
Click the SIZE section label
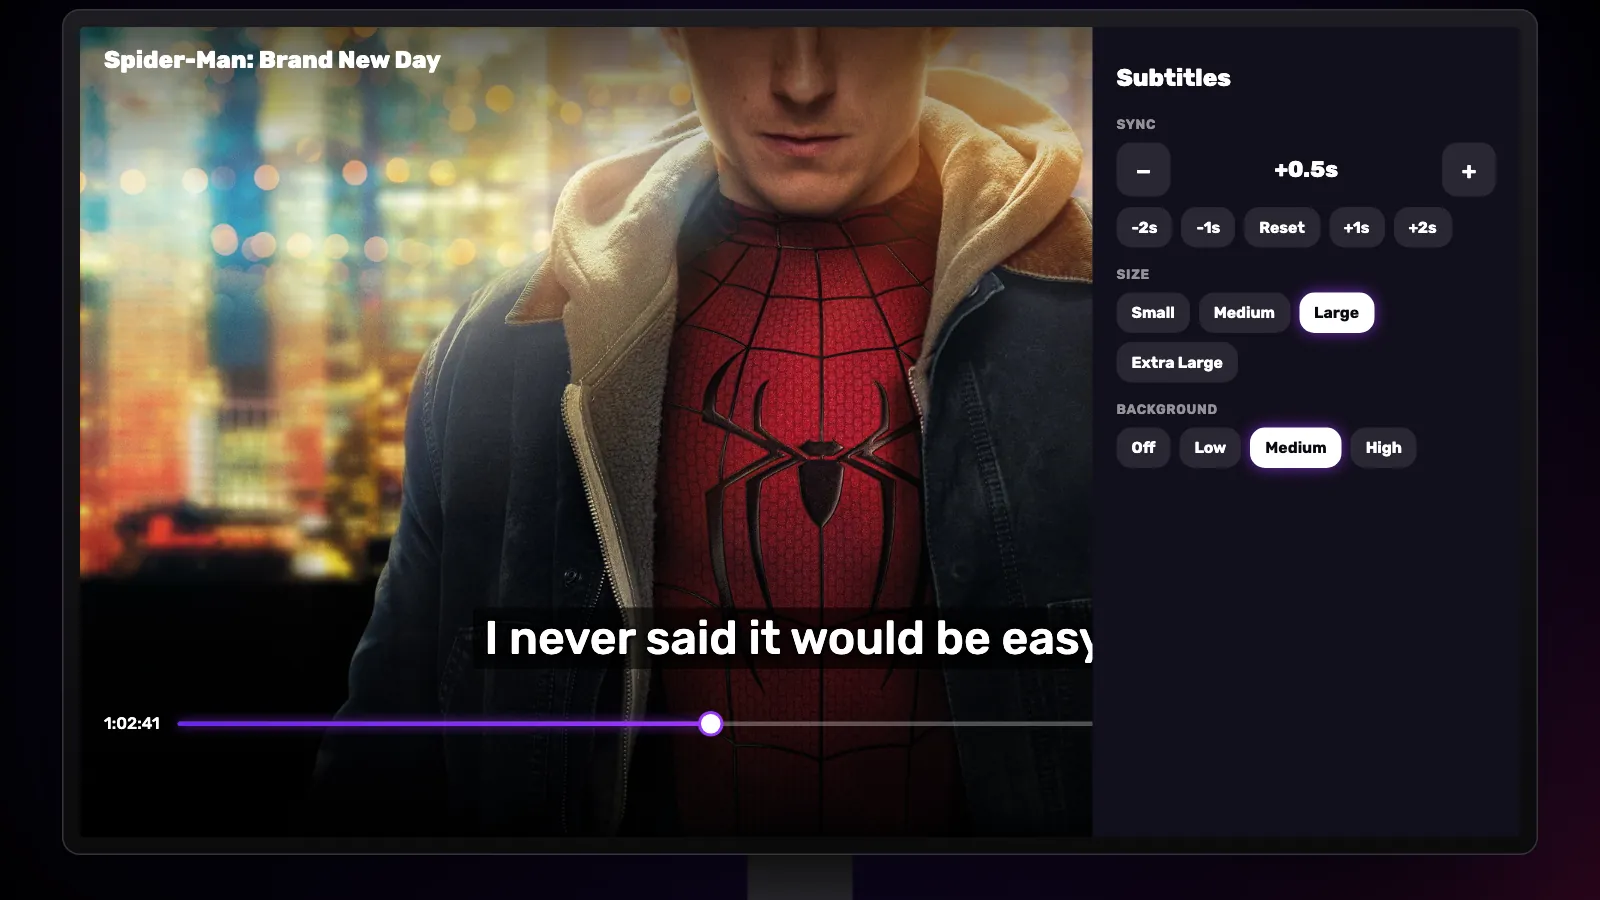tap(1133, 274)
